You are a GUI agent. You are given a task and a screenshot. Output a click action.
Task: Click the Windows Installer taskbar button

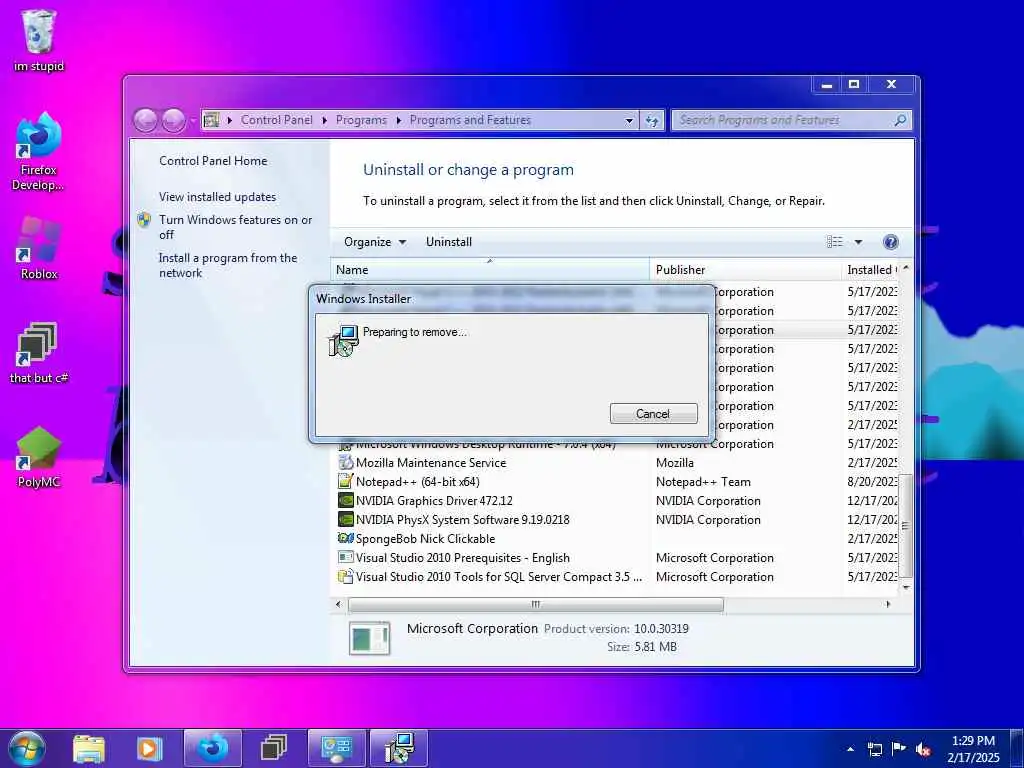click(x=398, y=748)
